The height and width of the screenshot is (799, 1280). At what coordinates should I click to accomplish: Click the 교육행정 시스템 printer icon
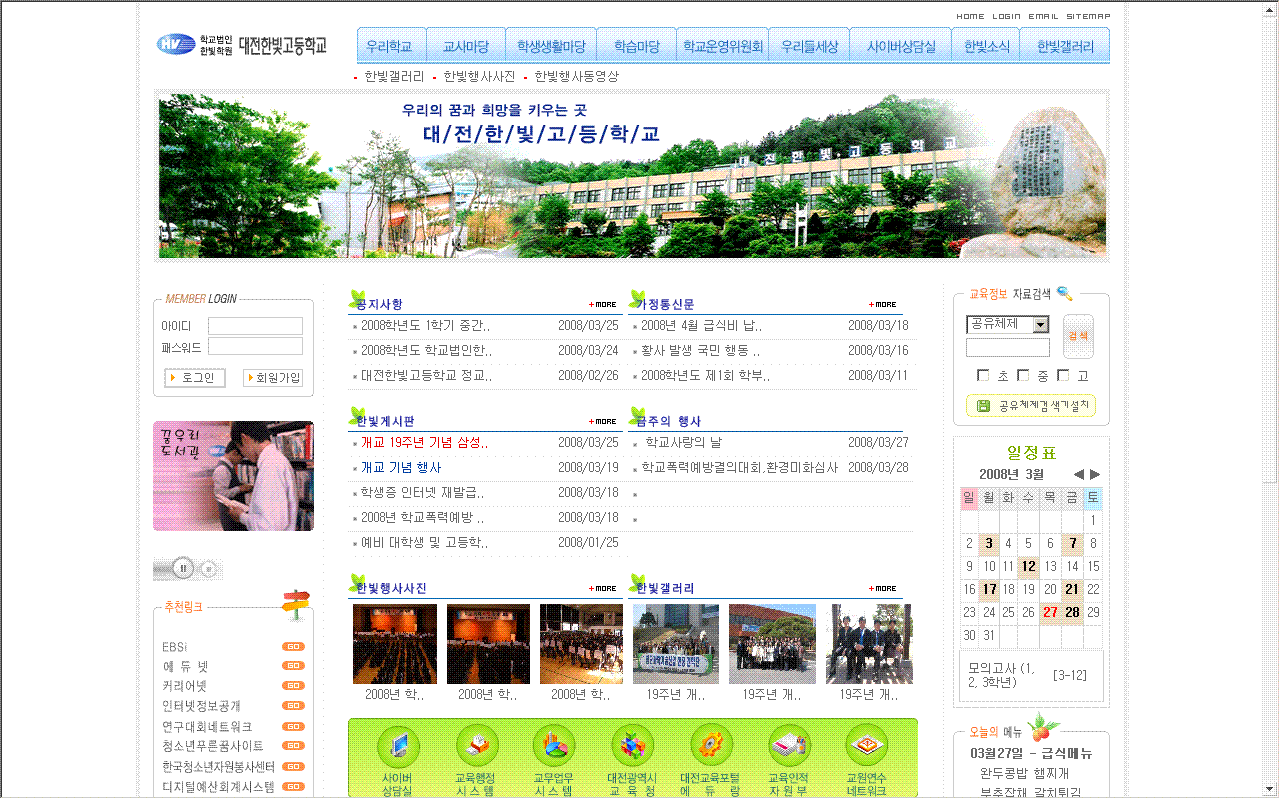pyautogui.click(x=476, y=748)
